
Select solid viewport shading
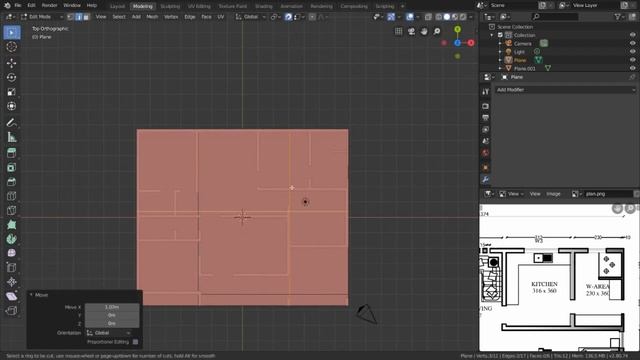(447, 17)
